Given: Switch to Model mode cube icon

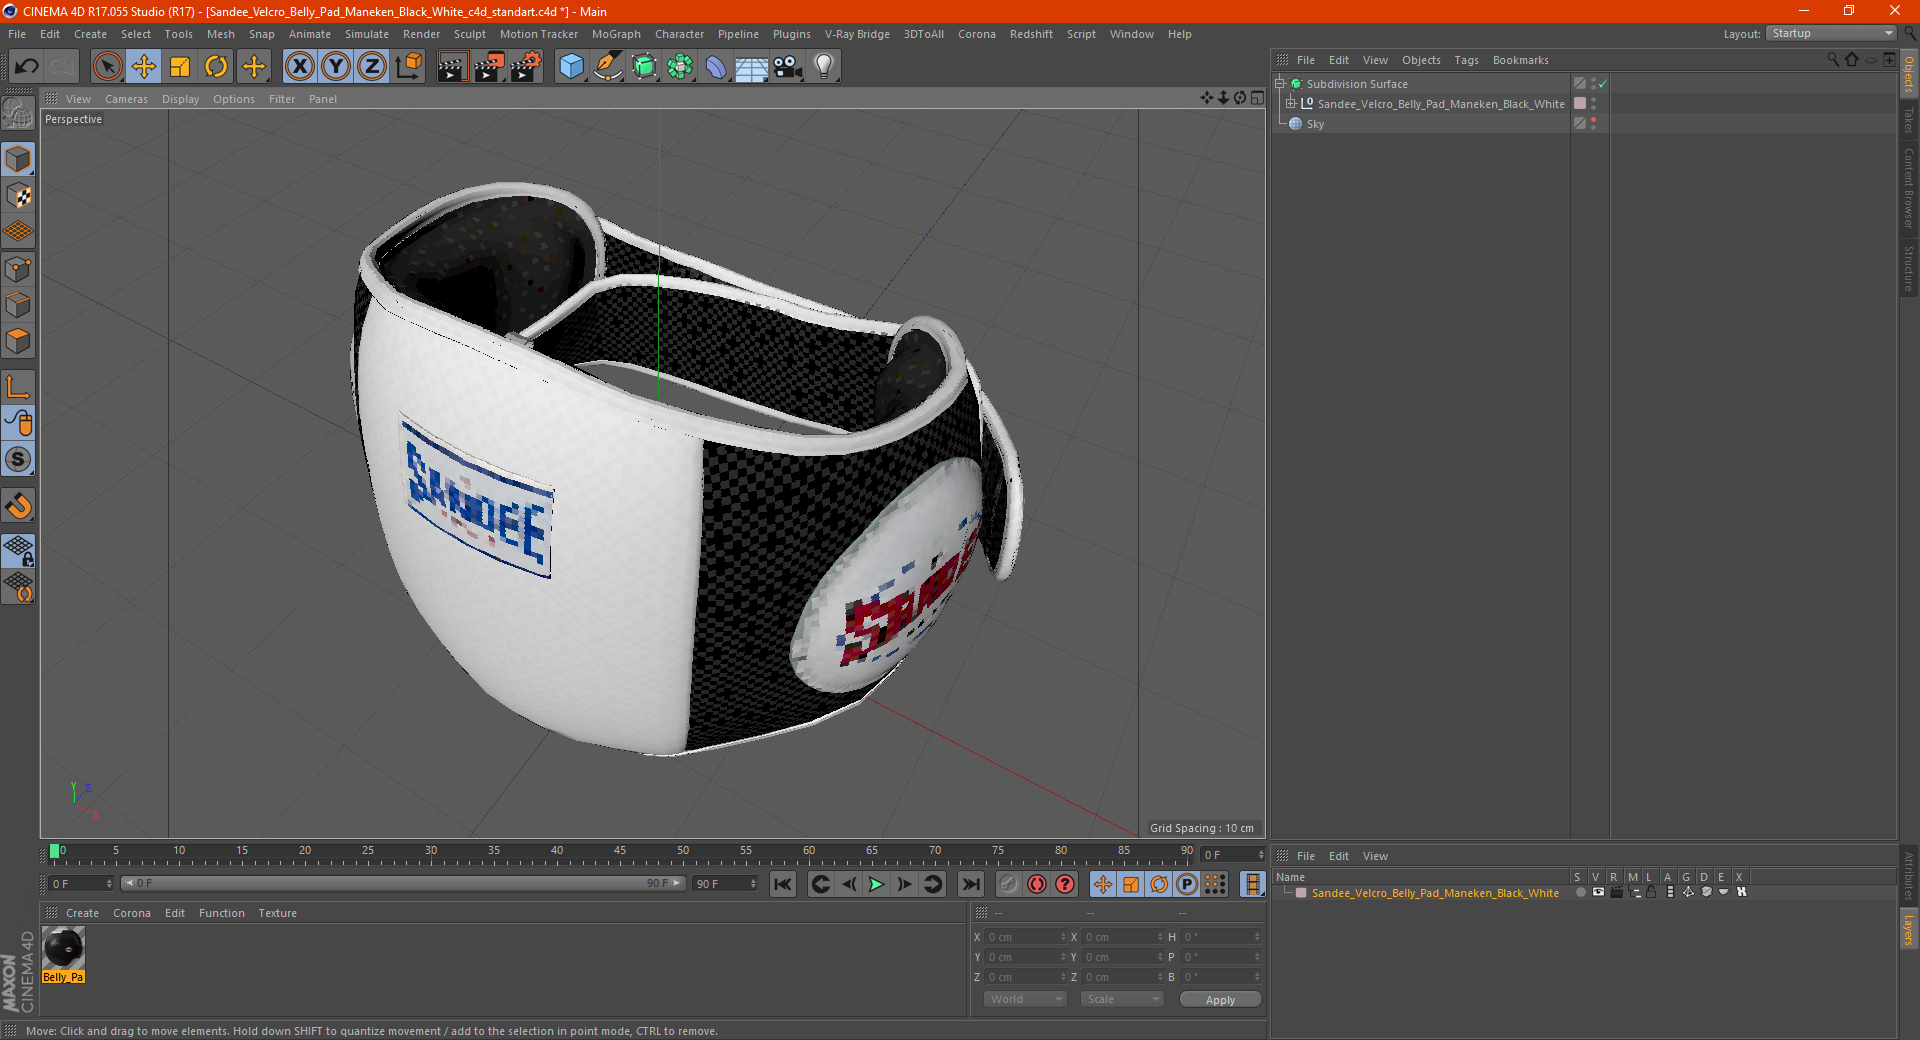Looking at the screenshot, I should pyautogui.click(x=18, y=160).
